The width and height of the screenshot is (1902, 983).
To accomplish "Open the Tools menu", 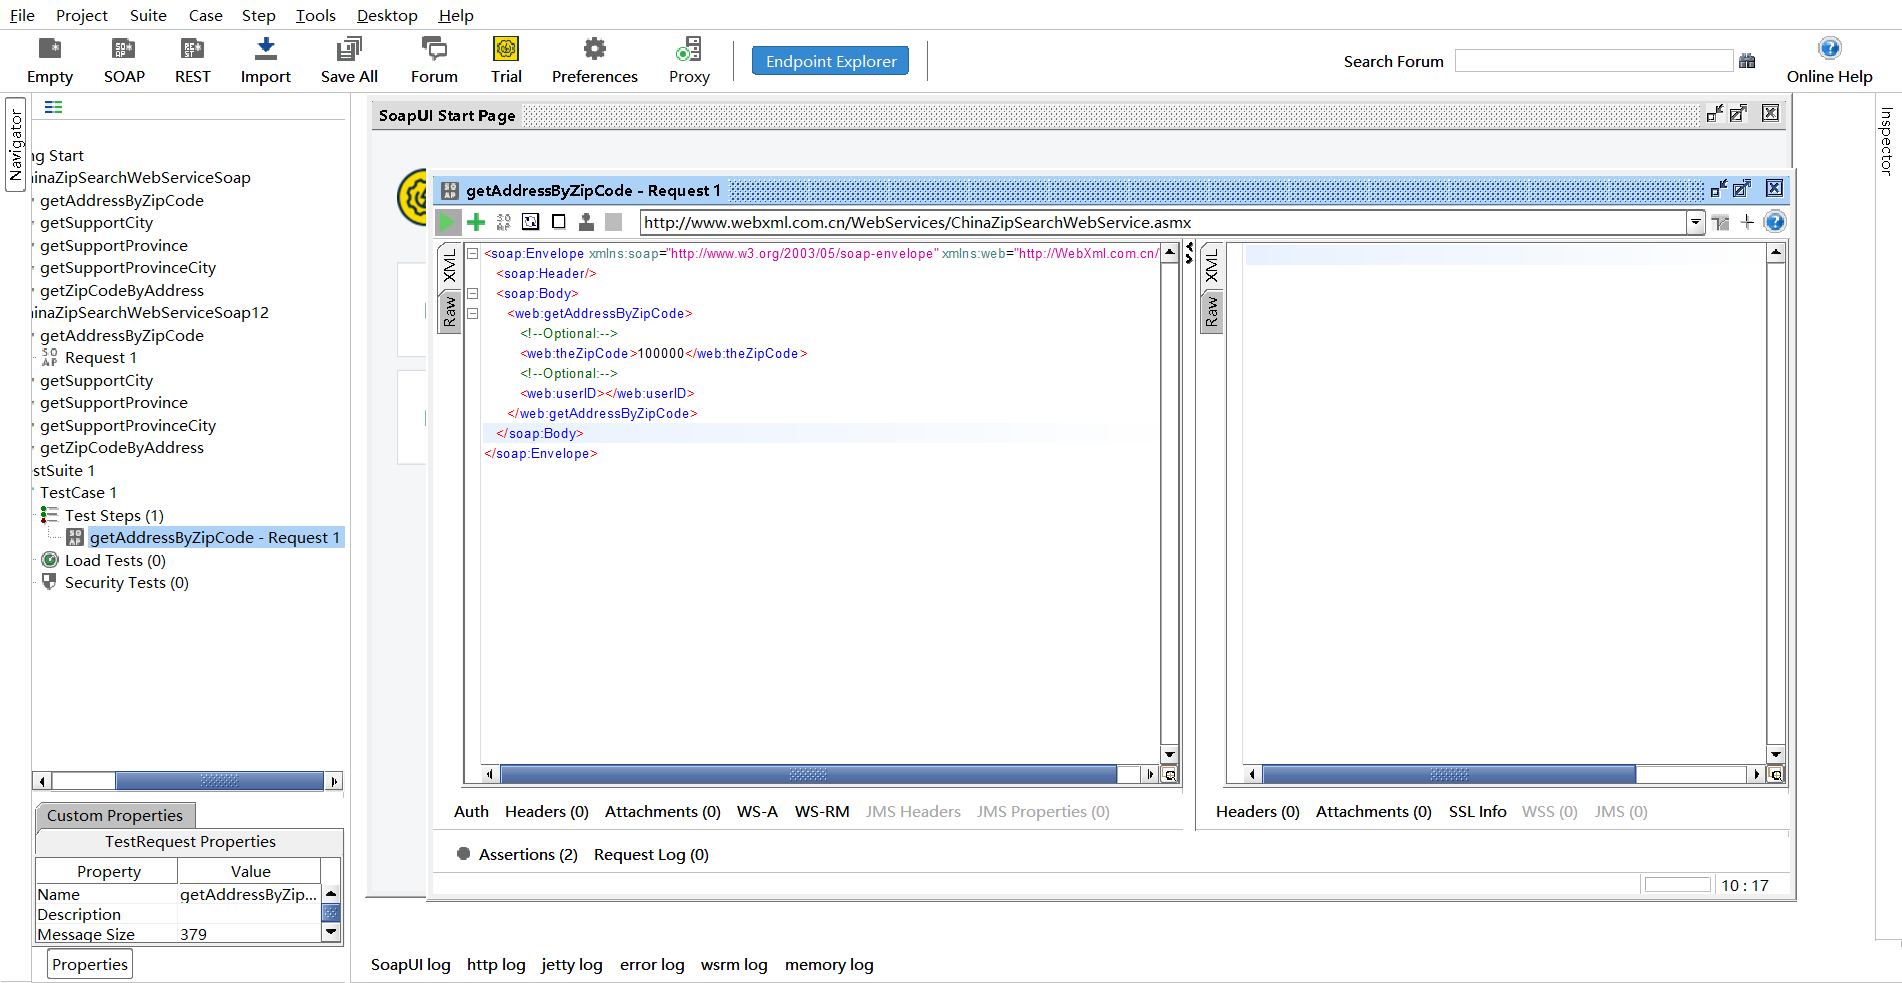I will coord(315,15).
